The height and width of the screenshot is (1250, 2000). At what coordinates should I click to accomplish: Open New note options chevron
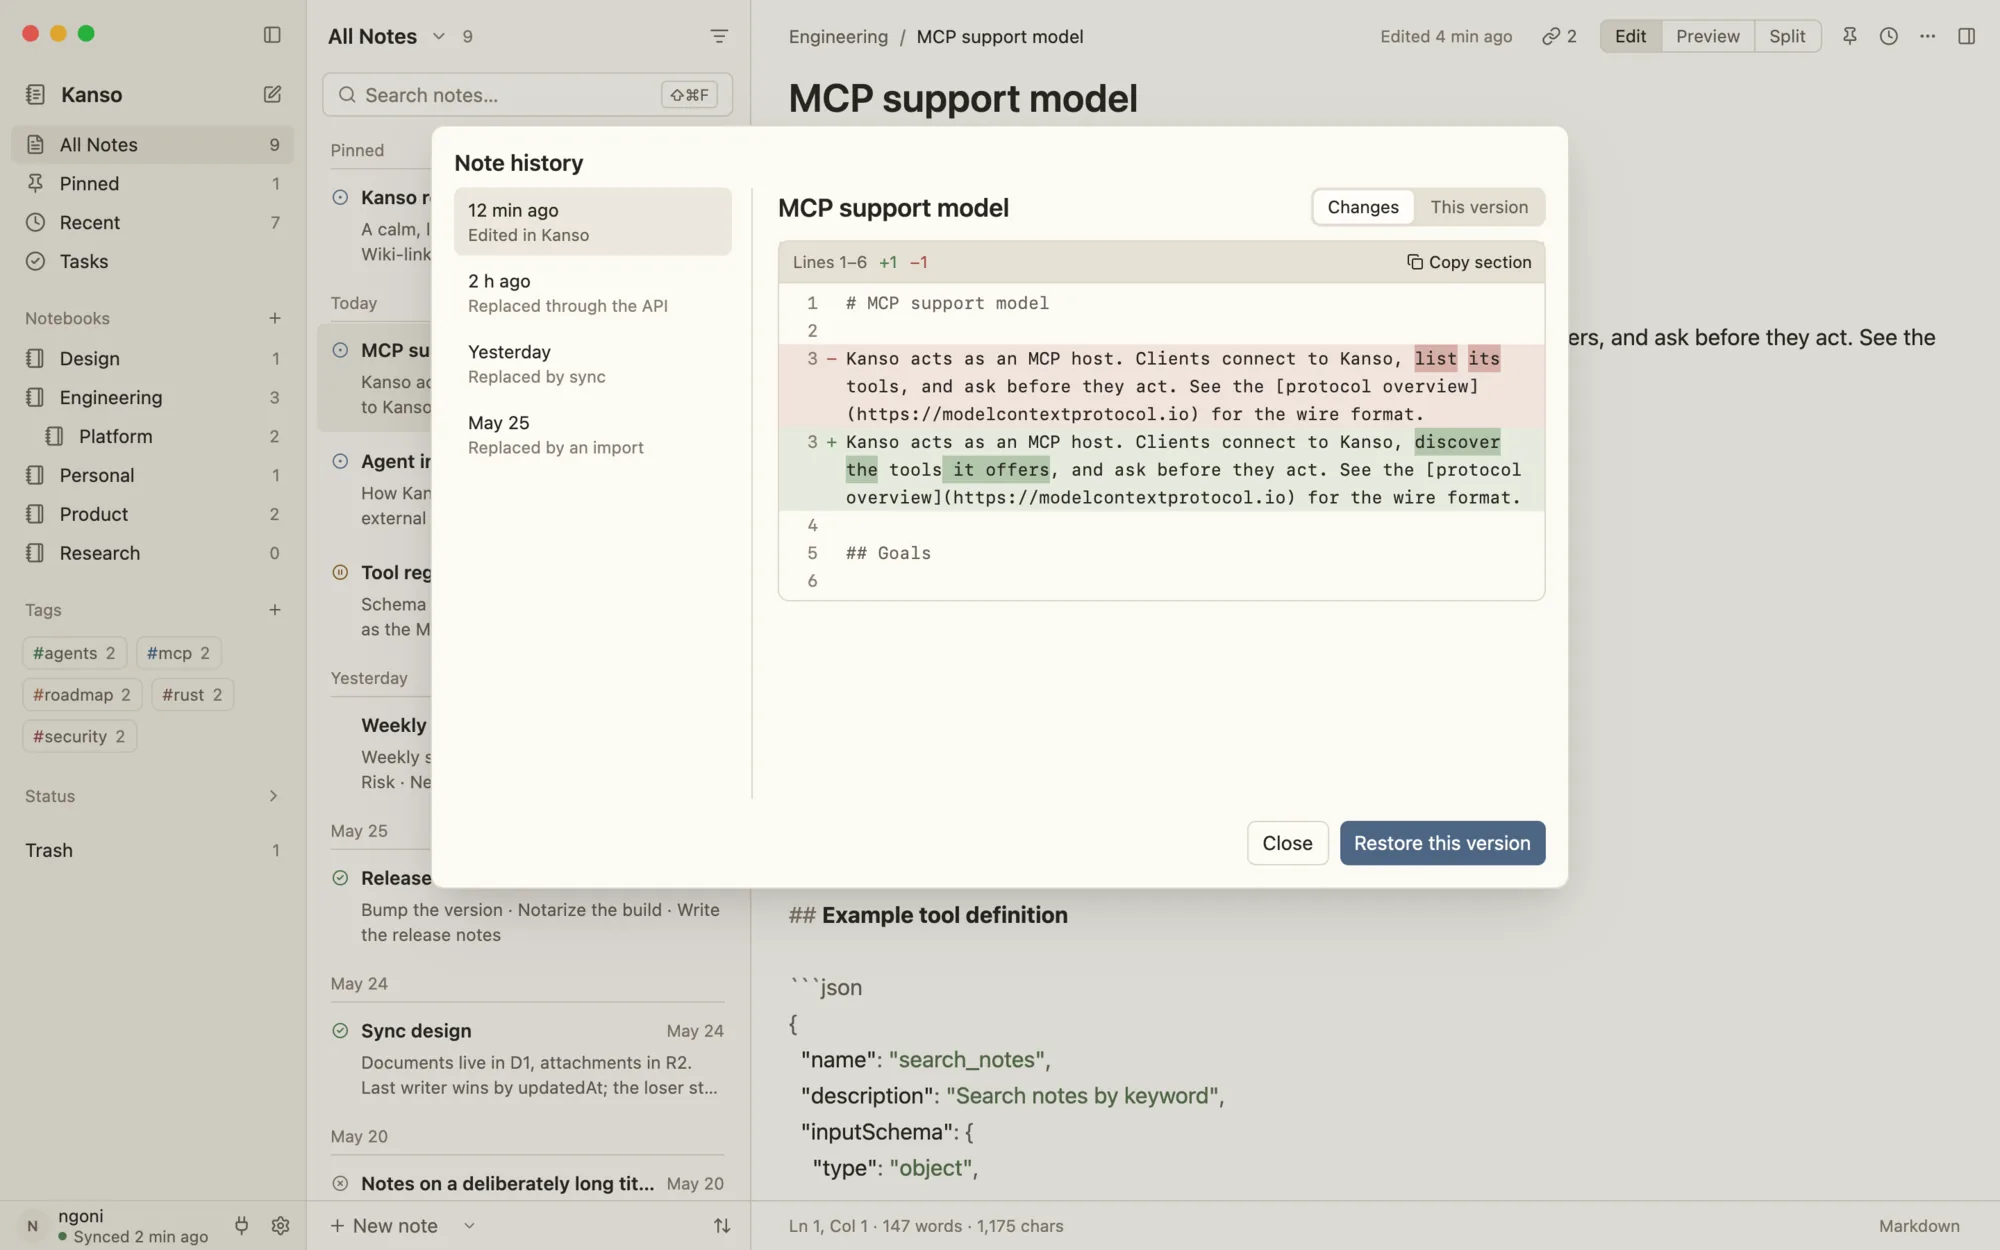[469, 1225]
